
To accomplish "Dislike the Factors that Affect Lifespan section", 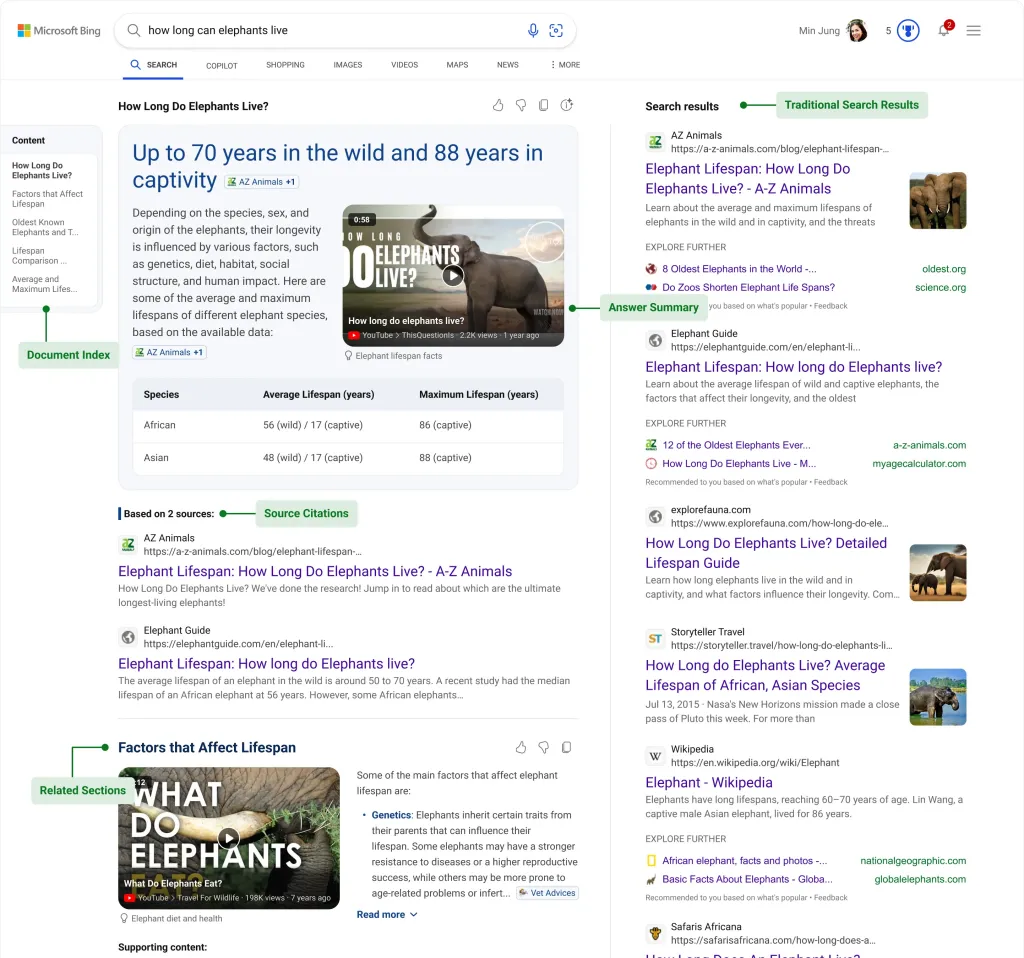I will click(543, 747).
